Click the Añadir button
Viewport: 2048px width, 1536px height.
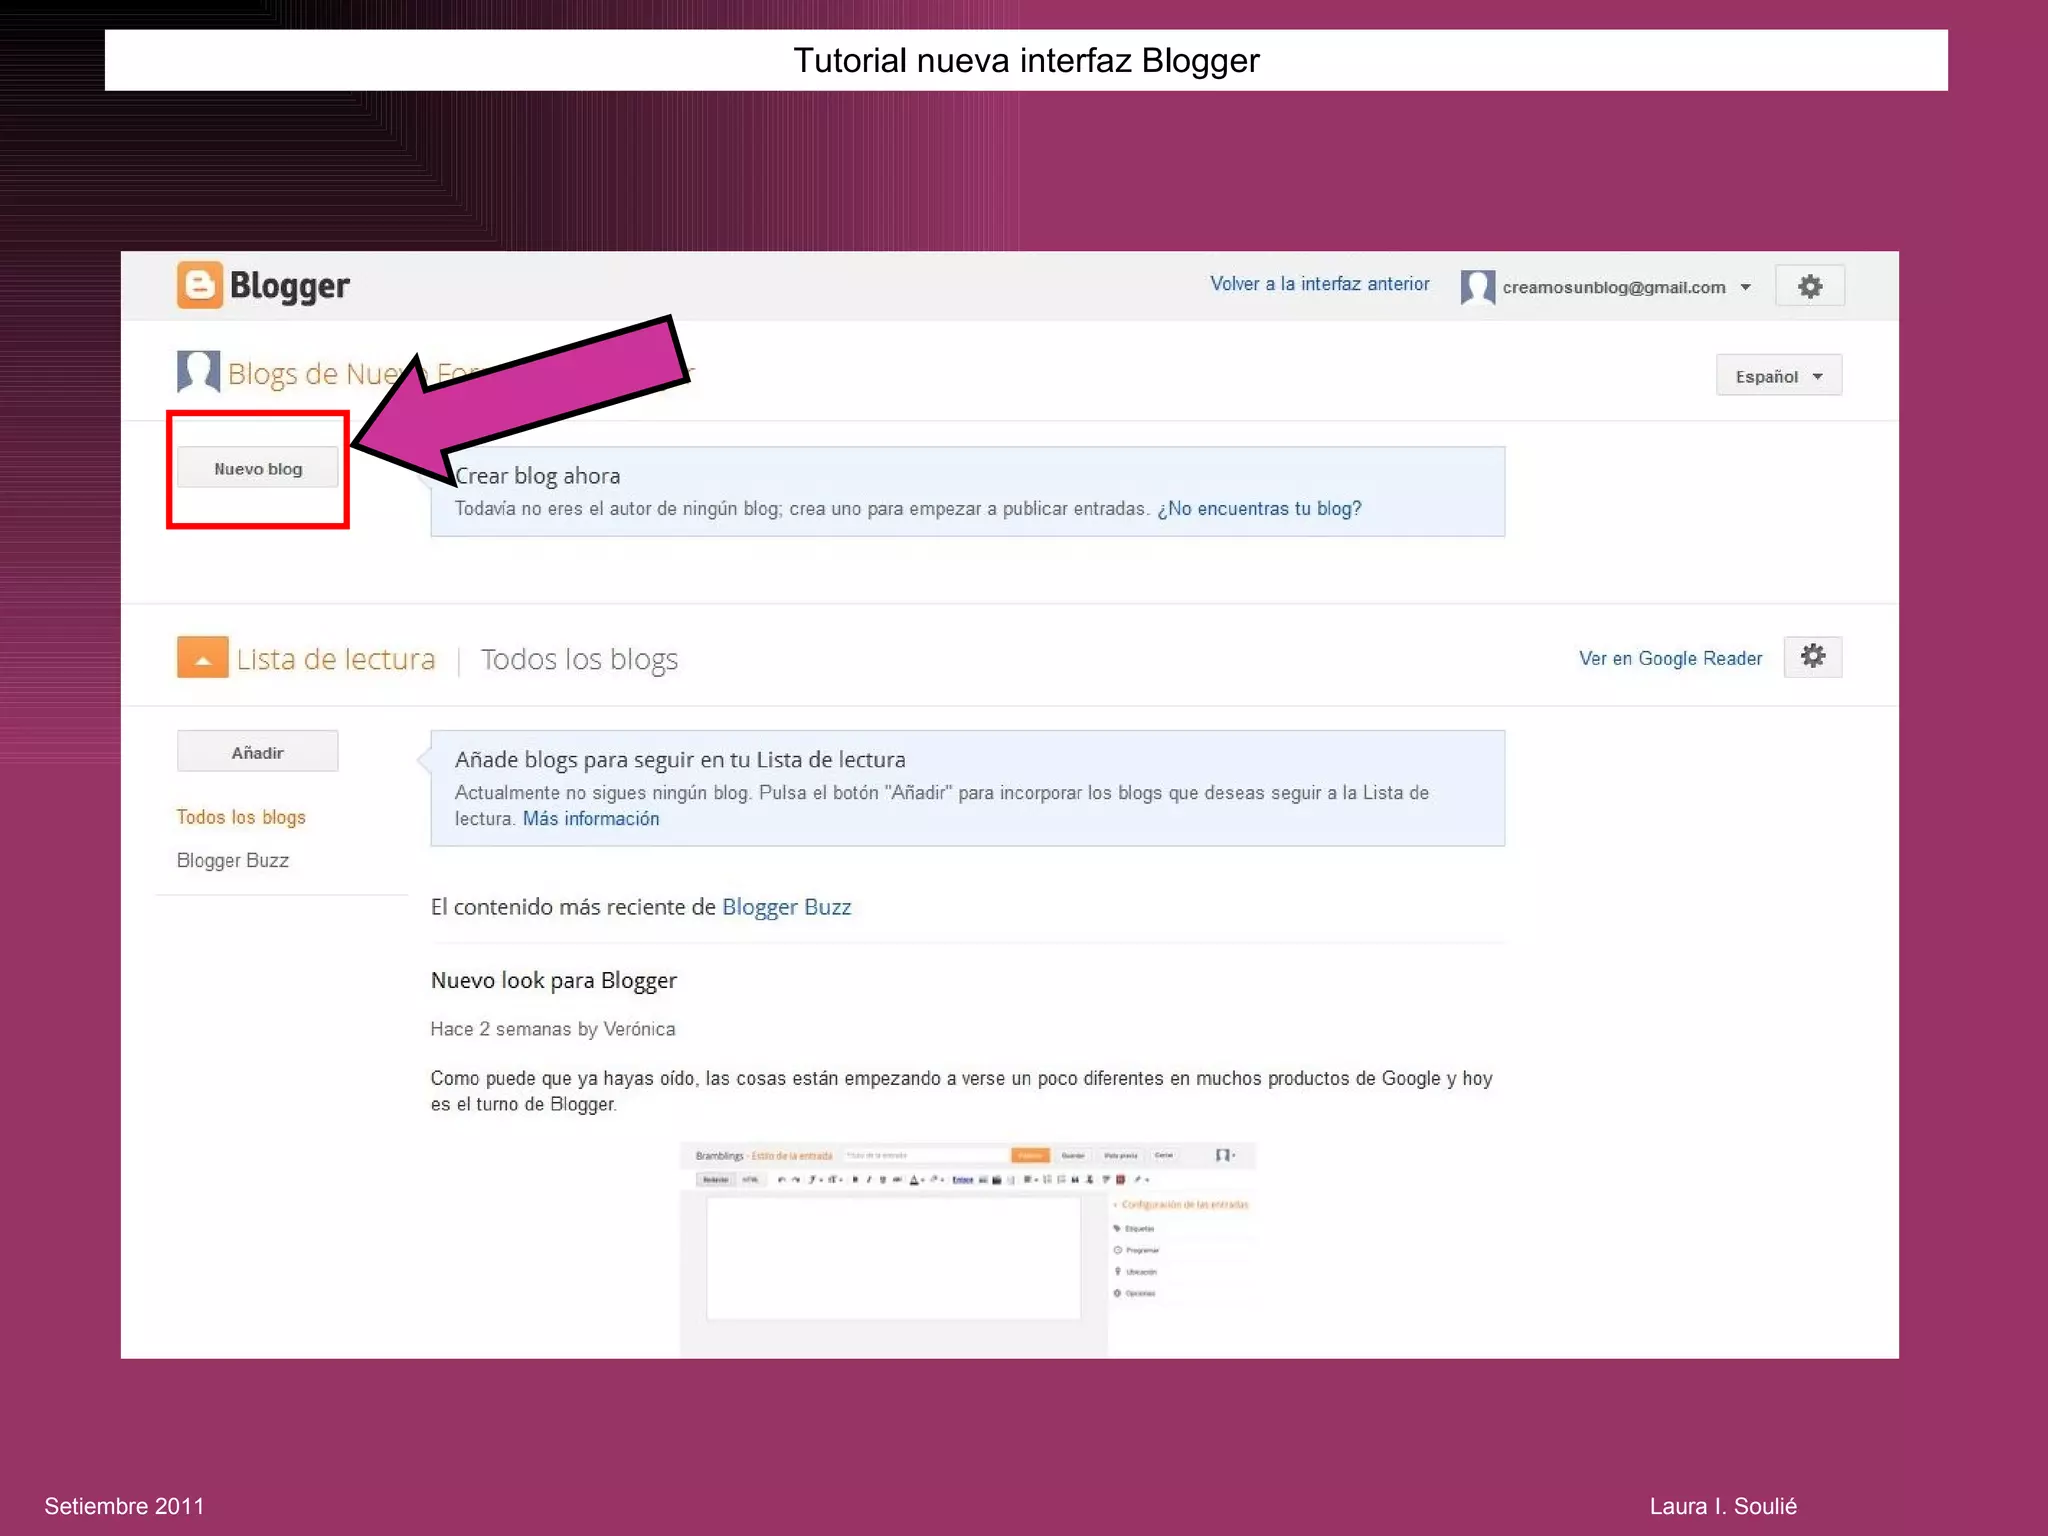click(258, 752)
